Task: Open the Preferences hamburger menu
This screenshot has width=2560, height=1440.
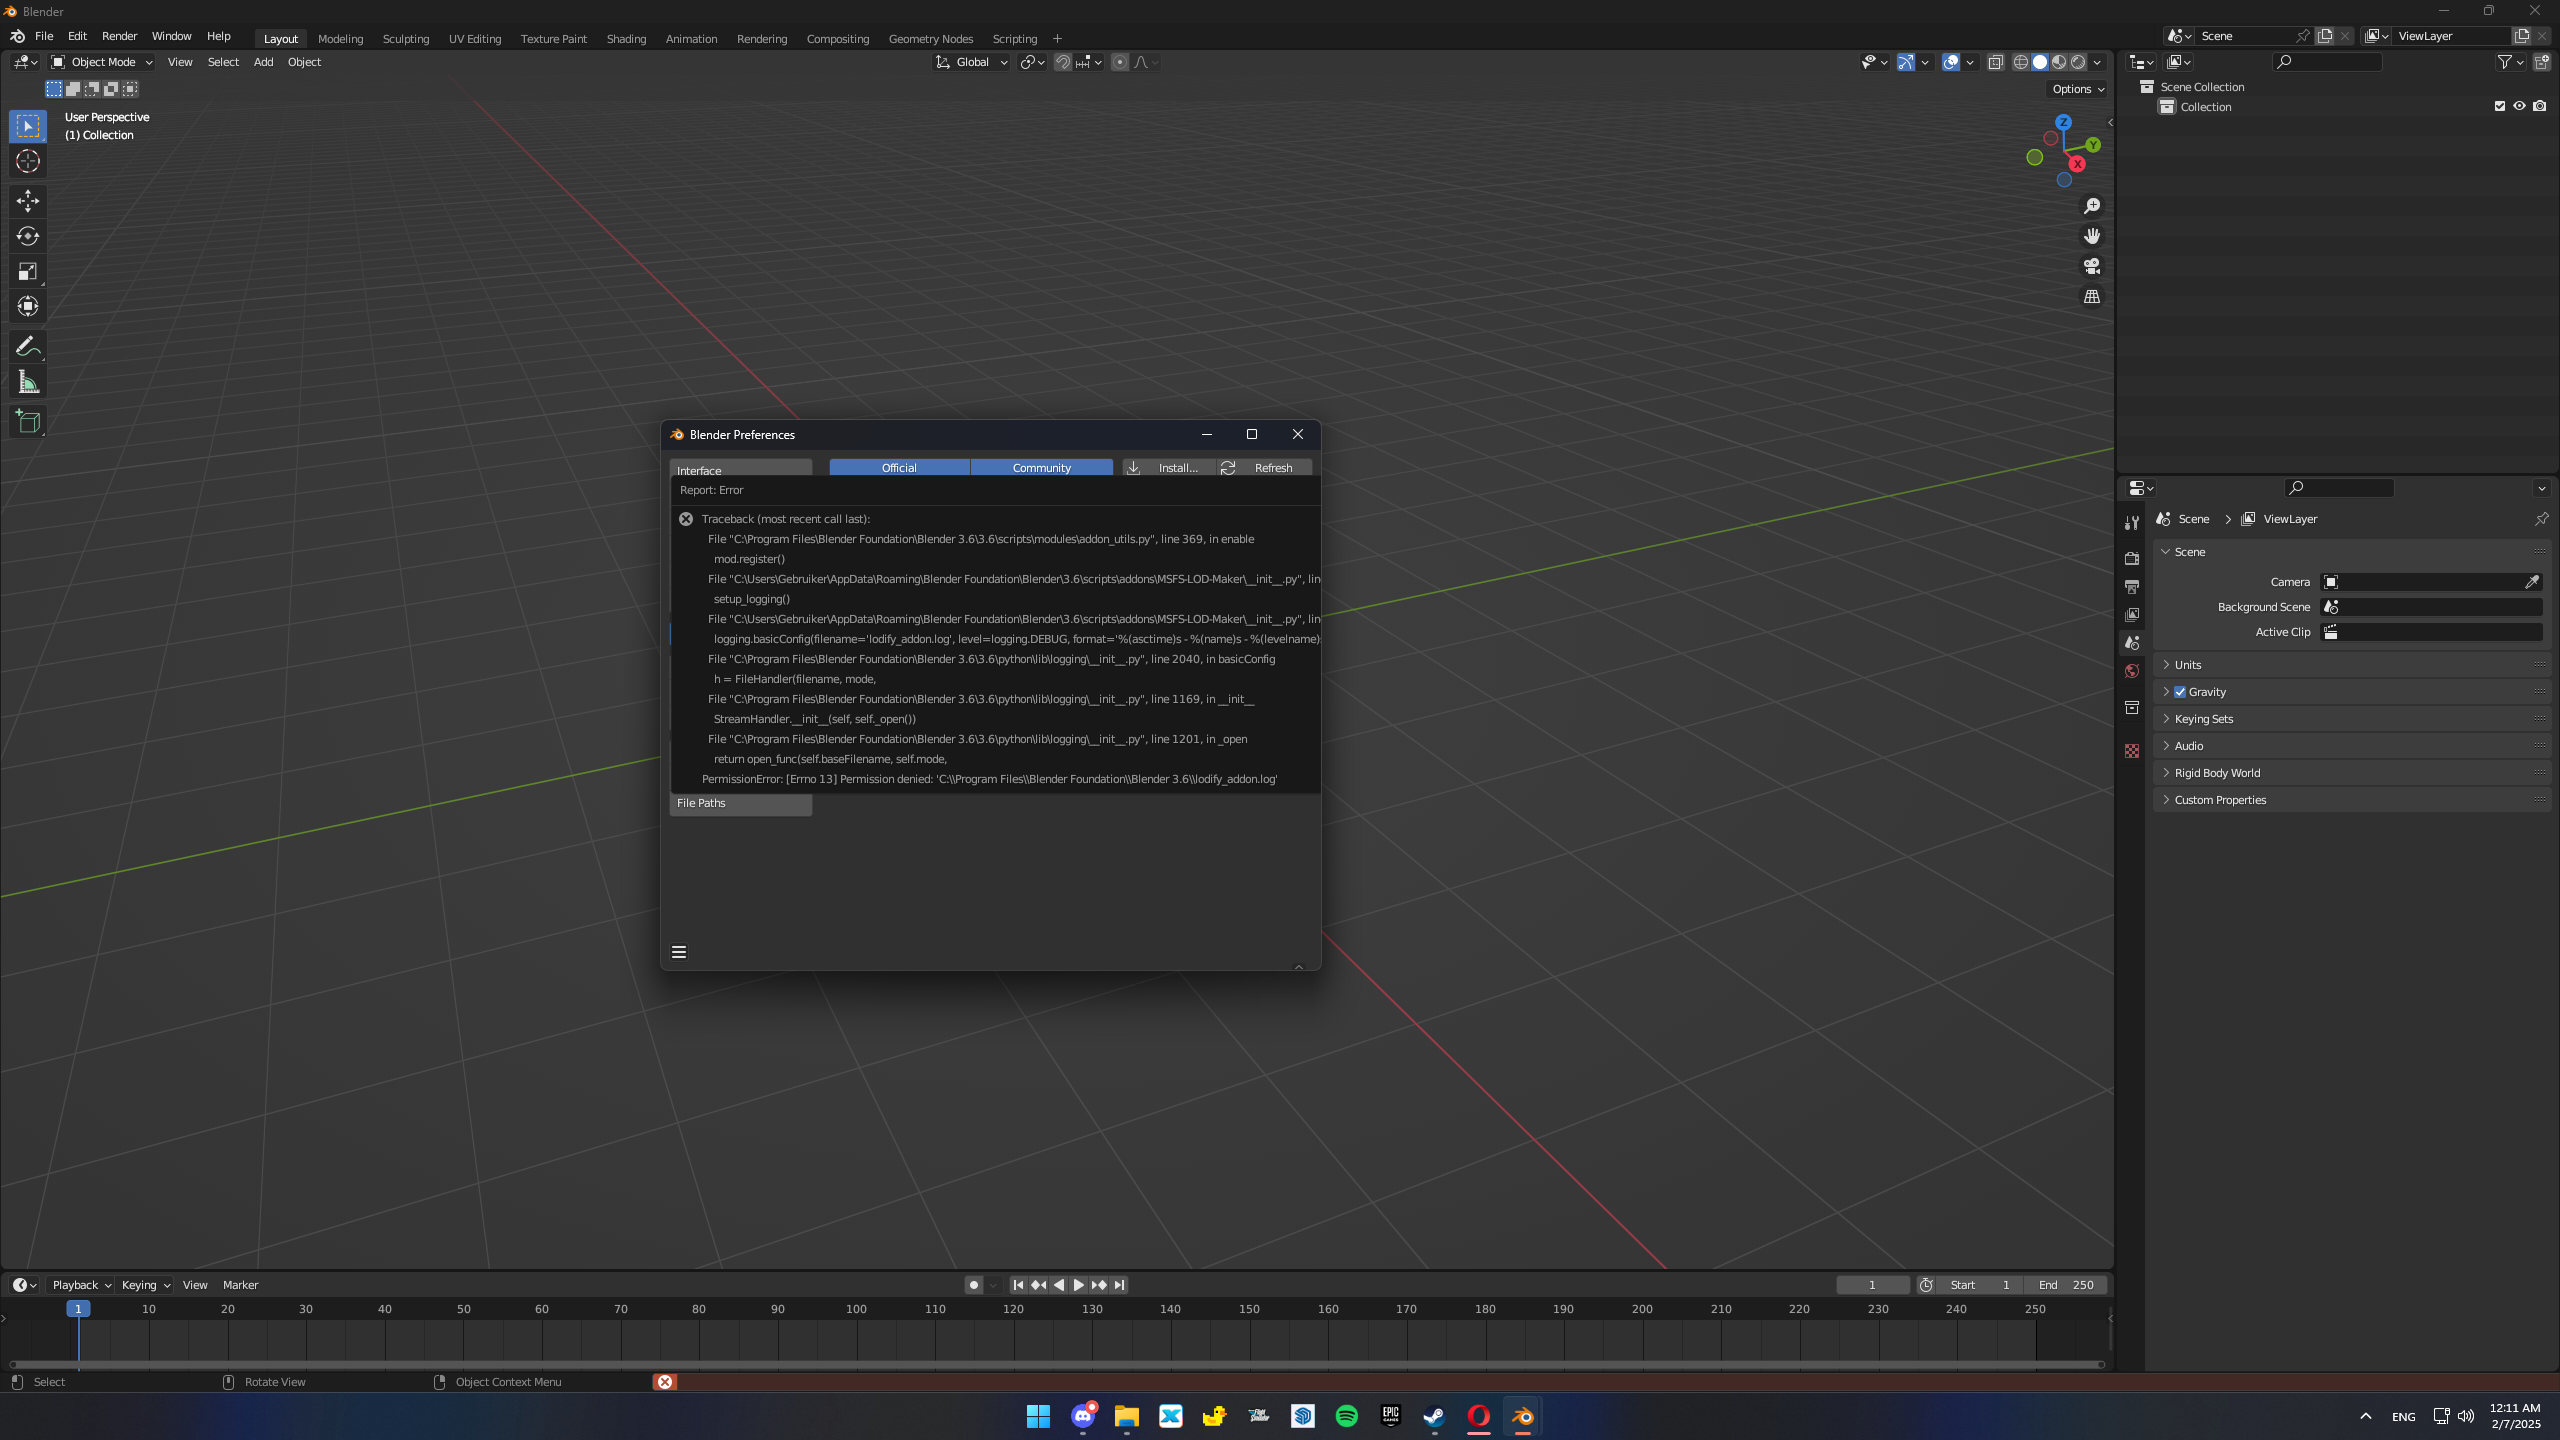Action: (679, 952)
